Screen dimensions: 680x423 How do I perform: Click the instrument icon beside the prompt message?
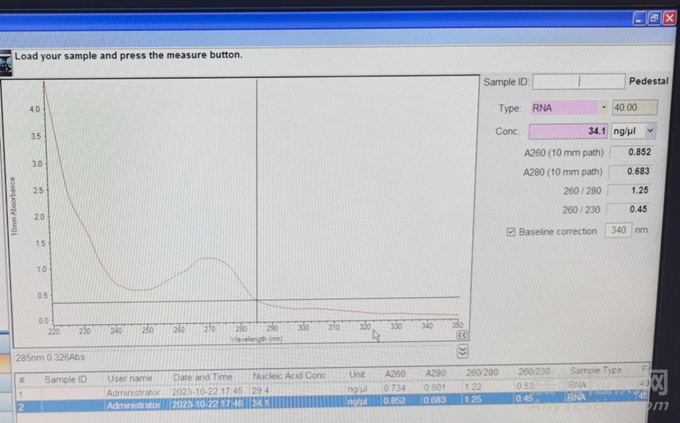6,60
